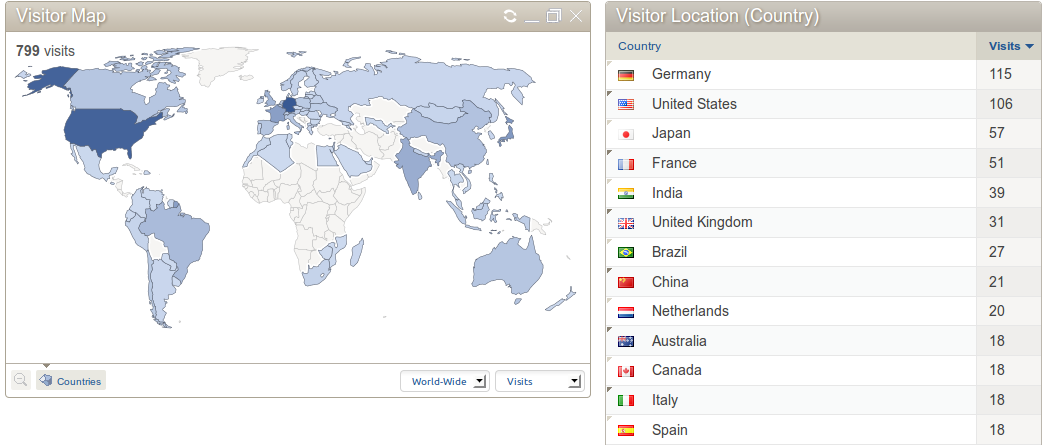Select the Countries view button
This screenshot has height=445, width=1045.
[x=71, y=381]
